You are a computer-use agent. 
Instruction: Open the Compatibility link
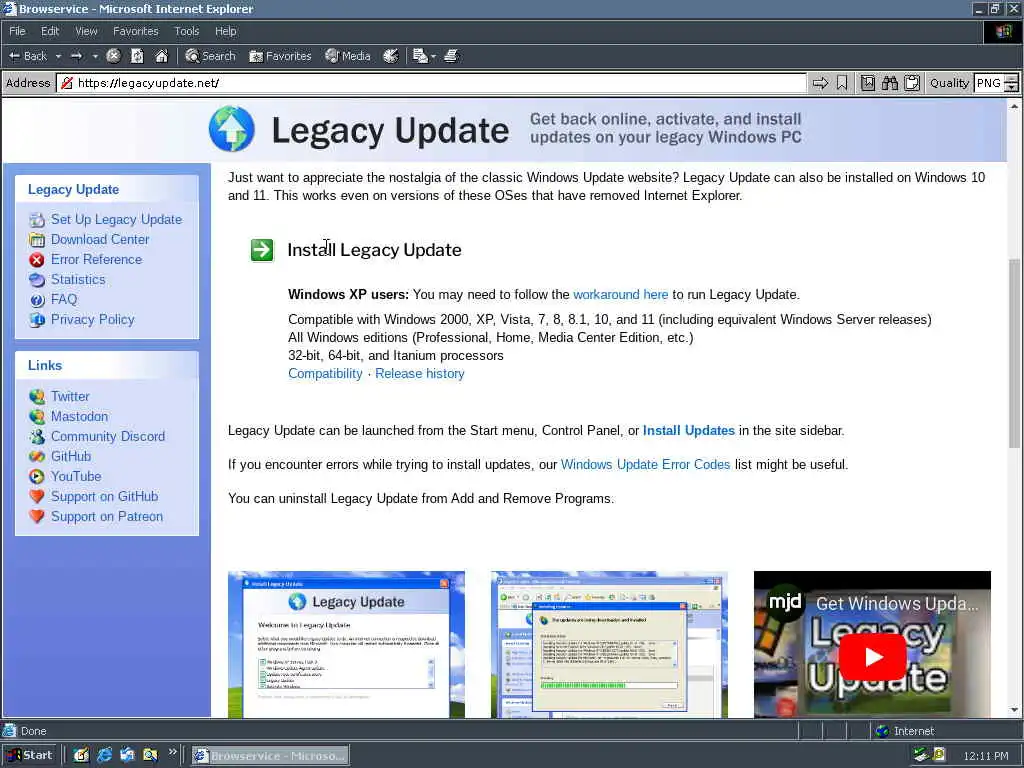click(x=325, y=374)
